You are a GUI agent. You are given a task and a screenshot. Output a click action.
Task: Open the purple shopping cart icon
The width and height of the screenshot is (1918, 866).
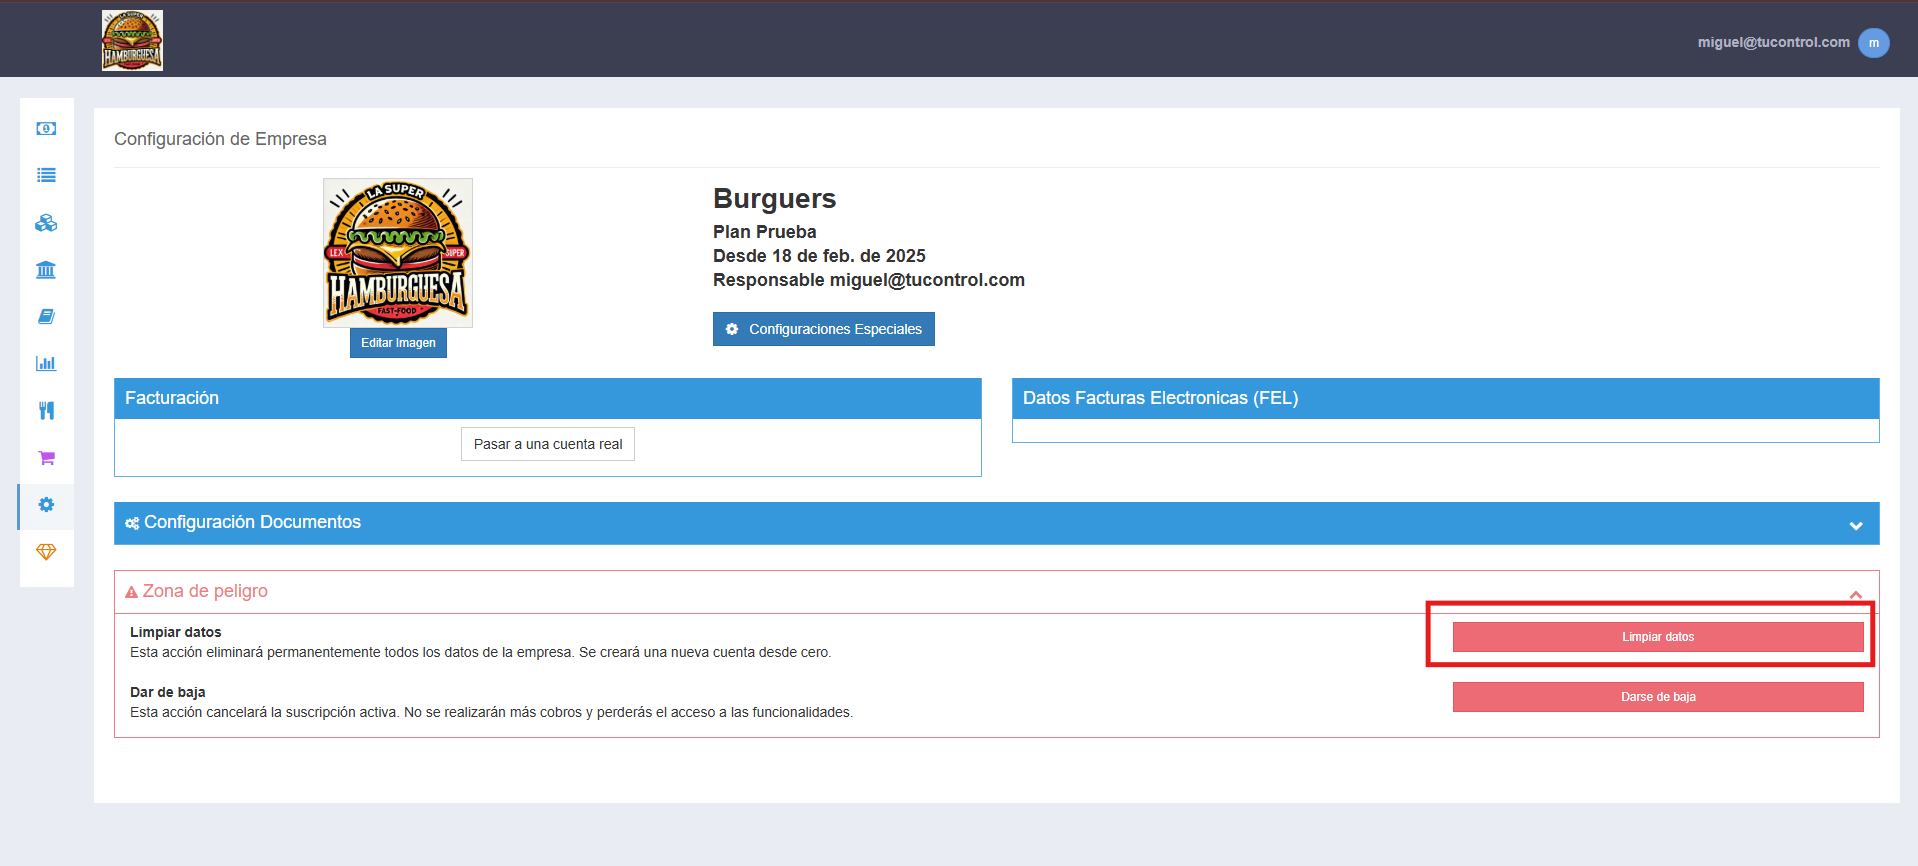point(46,458)
